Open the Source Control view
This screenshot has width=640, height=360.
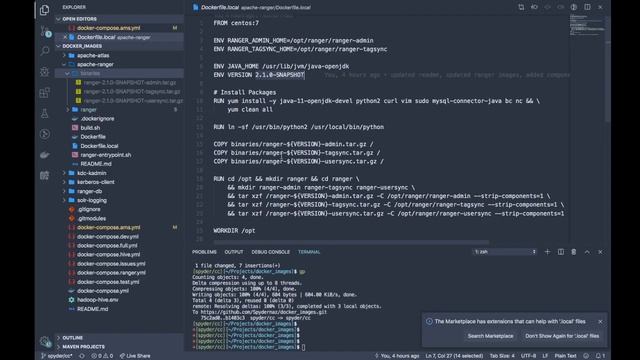click(x=45, y=31)
